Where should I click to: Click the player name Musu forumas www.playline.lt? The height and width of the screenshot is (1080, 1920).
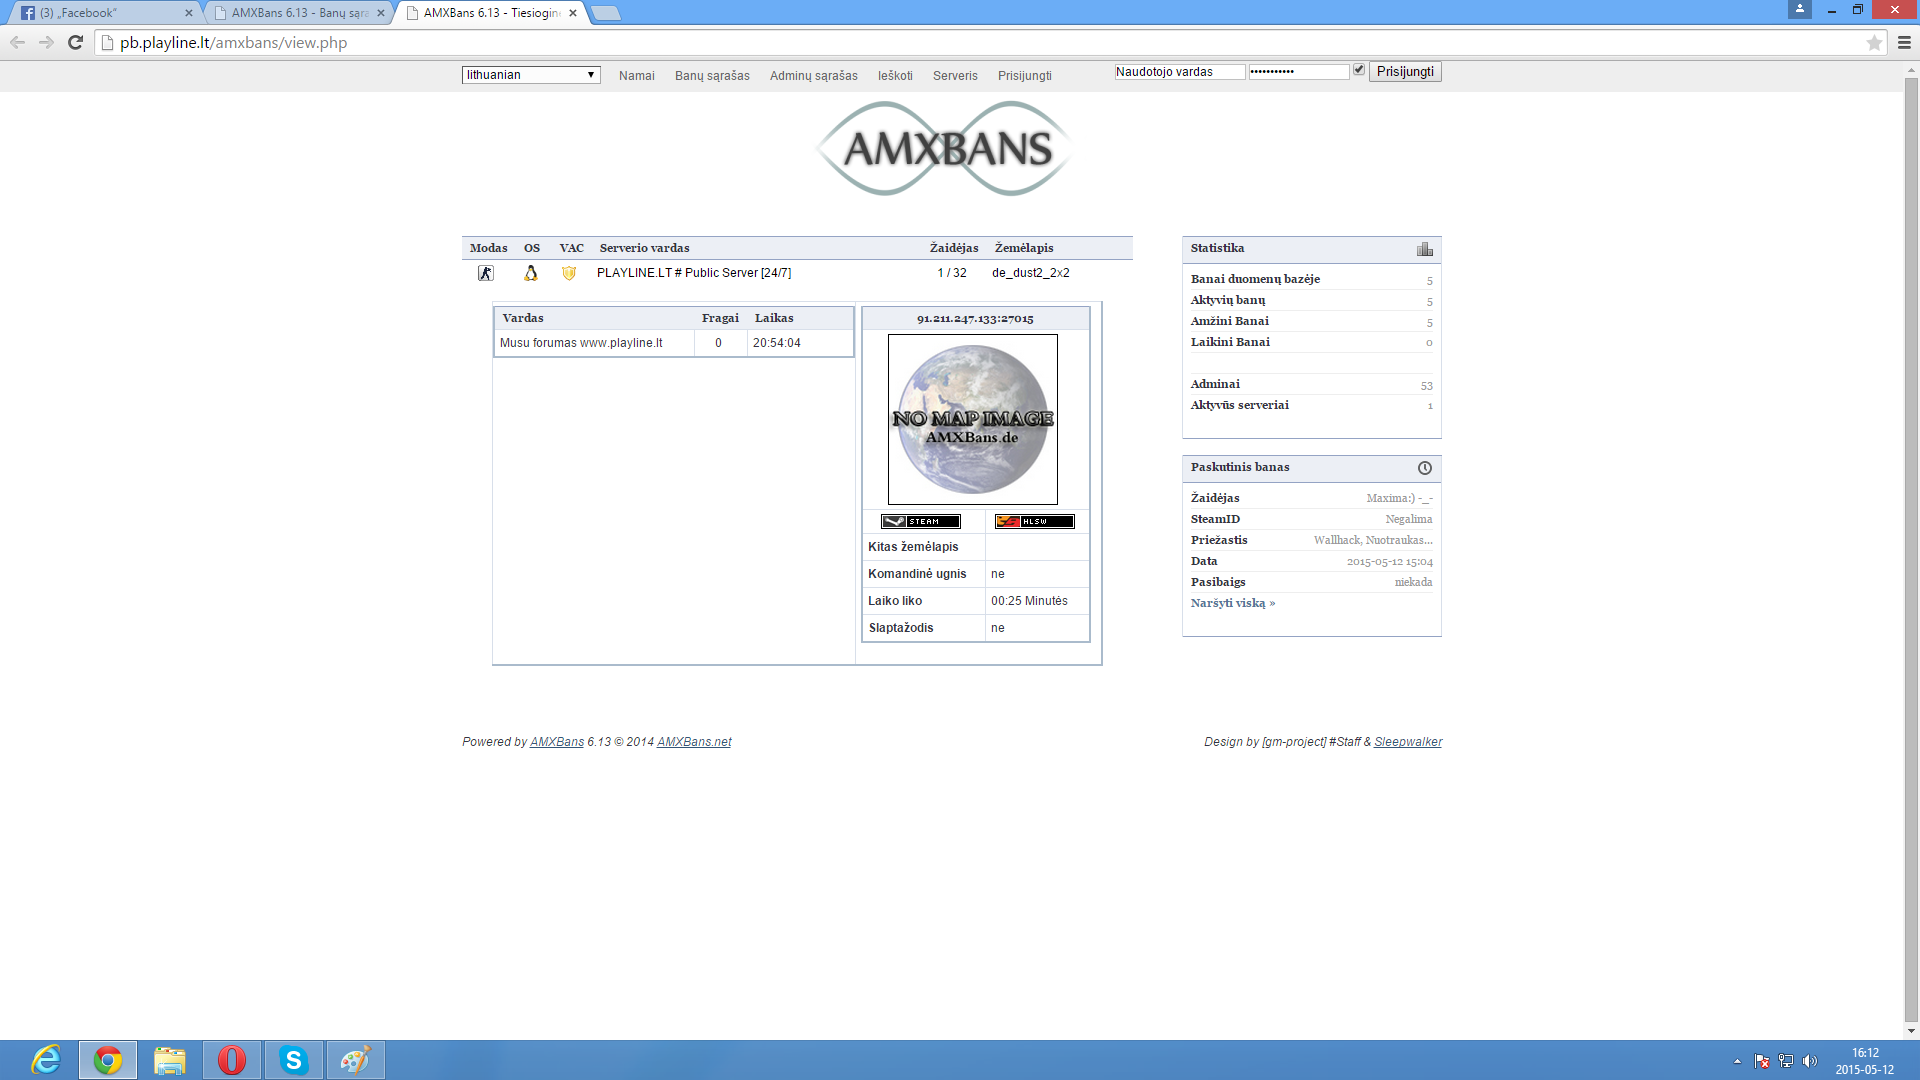(581, 343)
